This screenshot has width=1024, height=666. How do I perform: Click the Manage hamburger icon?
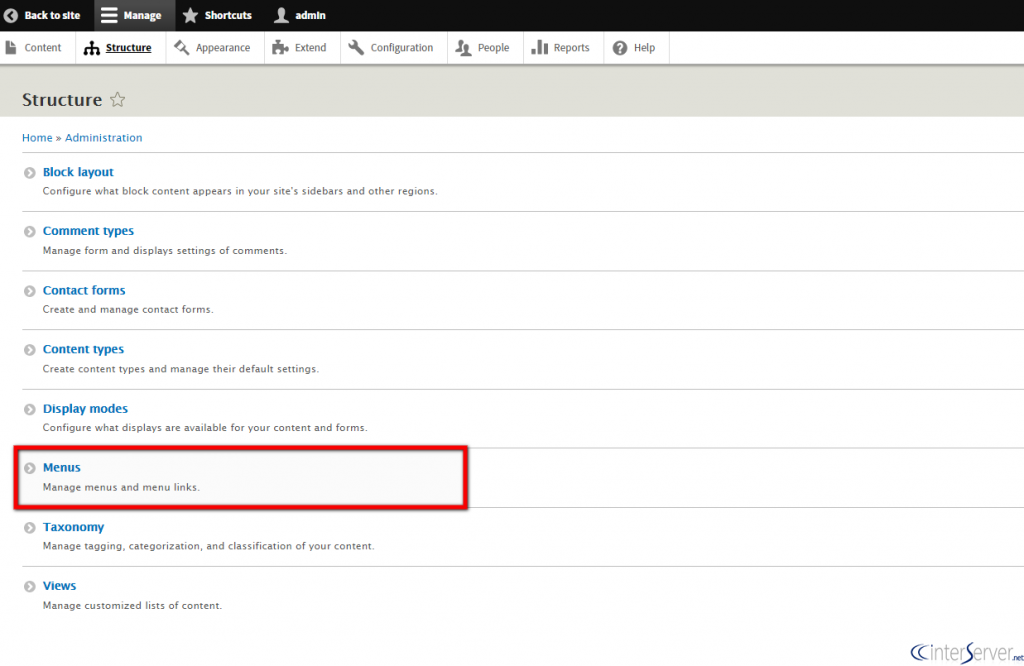(109, 15)
